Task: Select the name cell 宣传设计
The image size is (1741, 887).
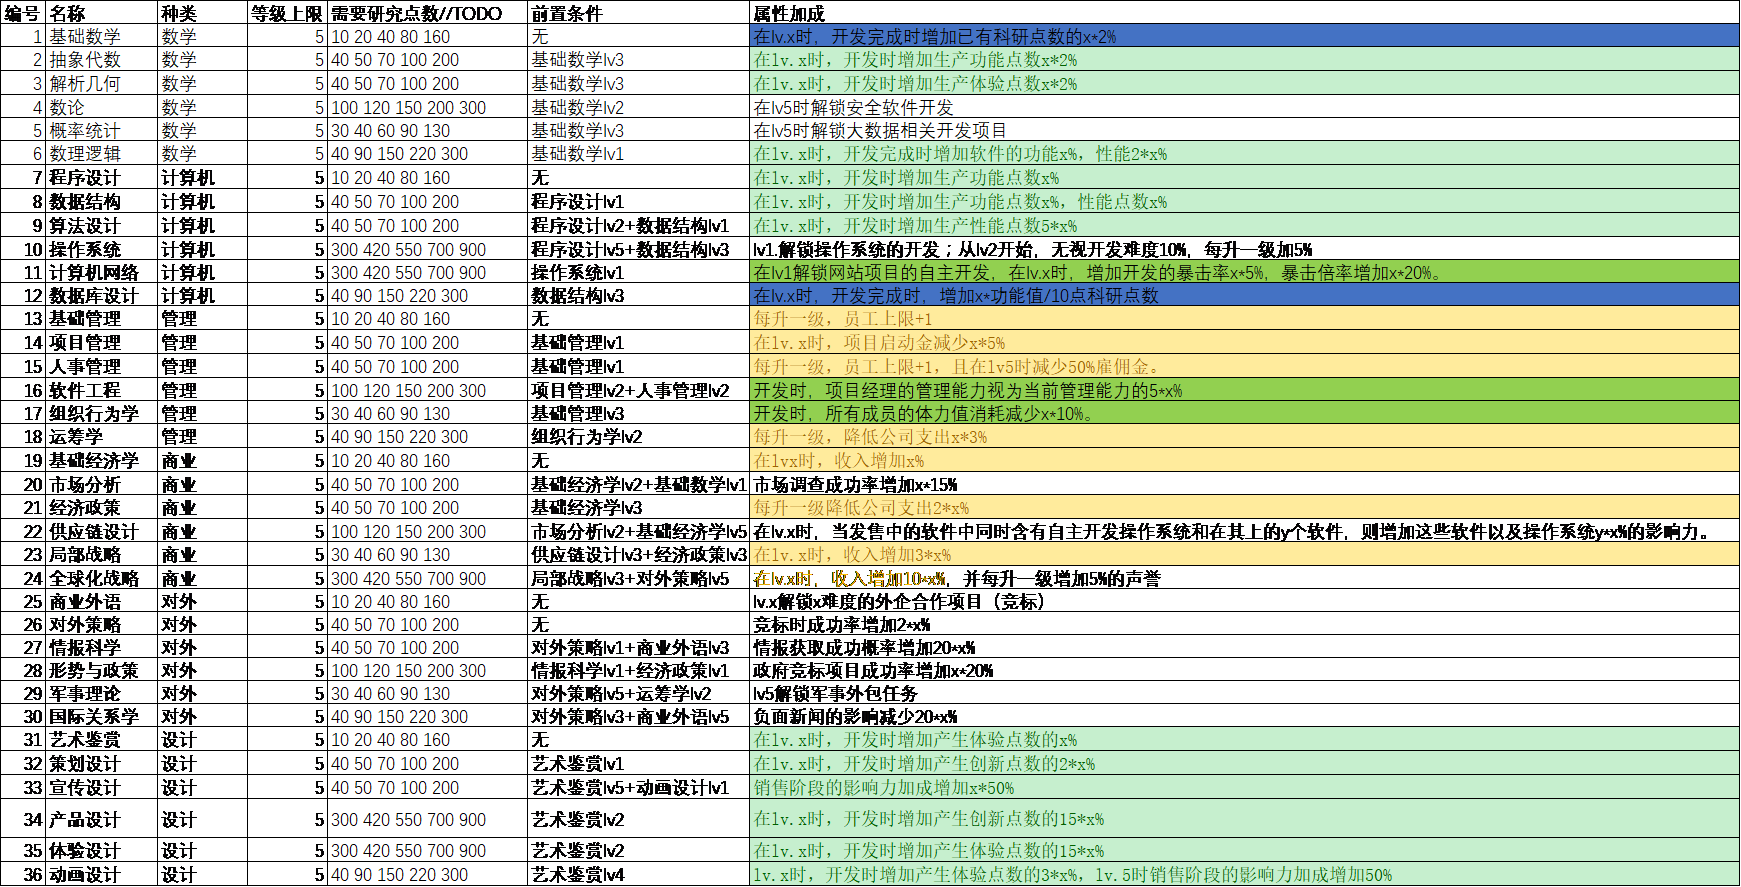Action: point(102,787)
